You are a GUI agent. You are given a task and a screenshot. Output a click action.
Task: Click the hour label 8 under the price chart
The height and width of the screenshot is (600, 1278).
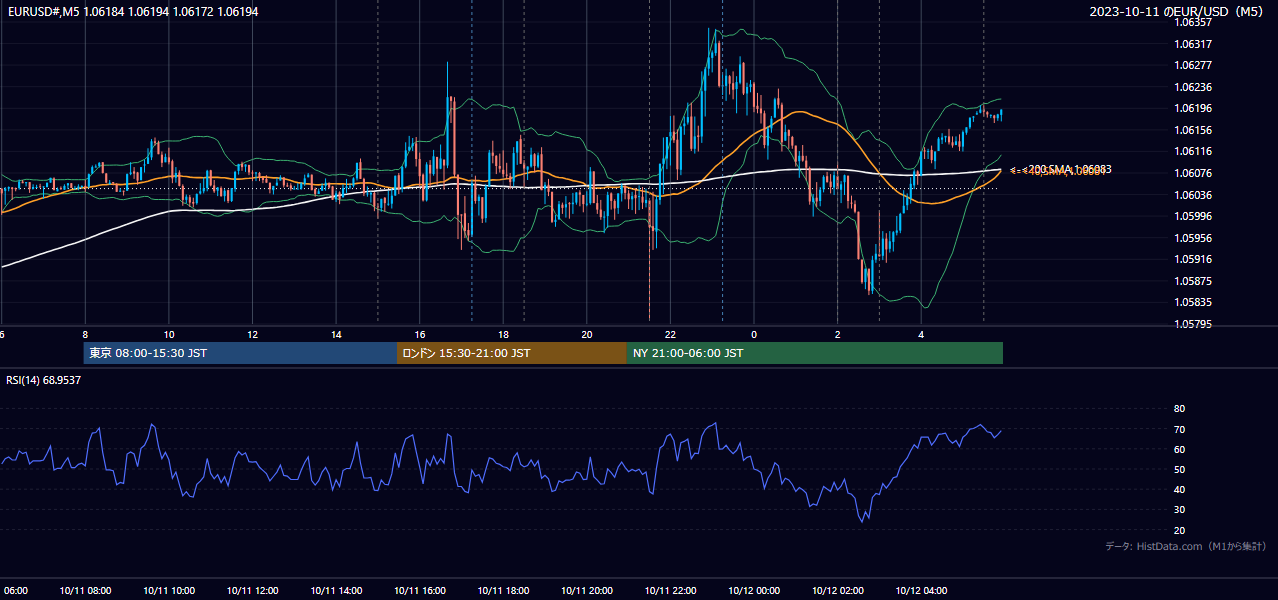(x=85, y=334)
